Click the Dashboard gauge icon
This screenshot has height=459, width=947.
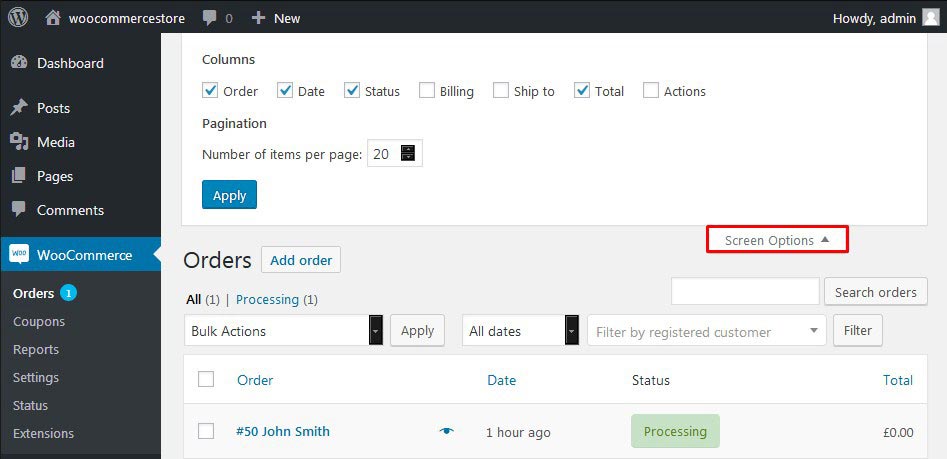point(19,63)
